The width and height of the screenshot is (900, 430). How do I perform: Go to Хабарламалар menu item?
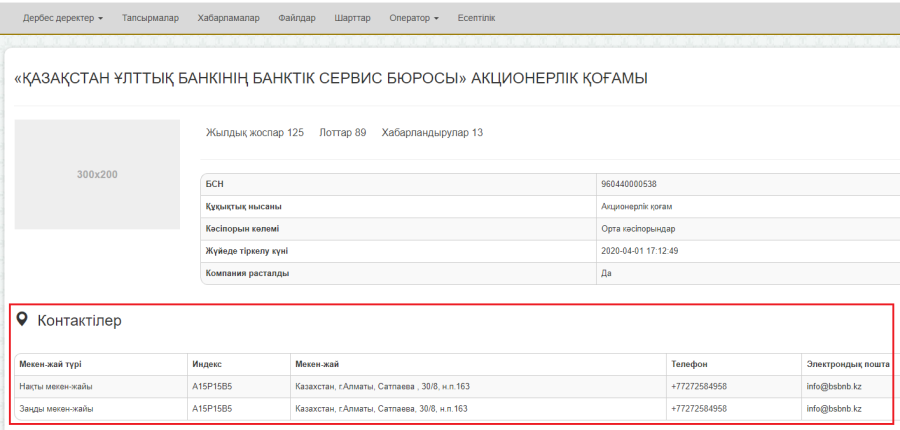click(229, 18)
